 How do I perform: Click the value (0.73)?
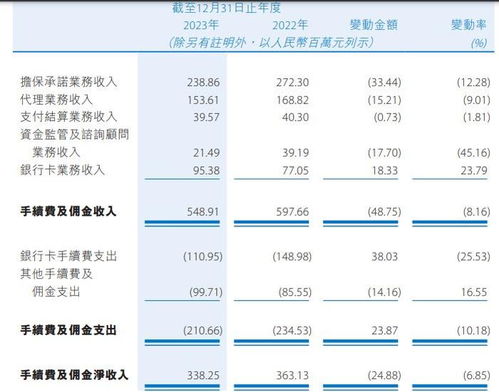coord(387,117)
